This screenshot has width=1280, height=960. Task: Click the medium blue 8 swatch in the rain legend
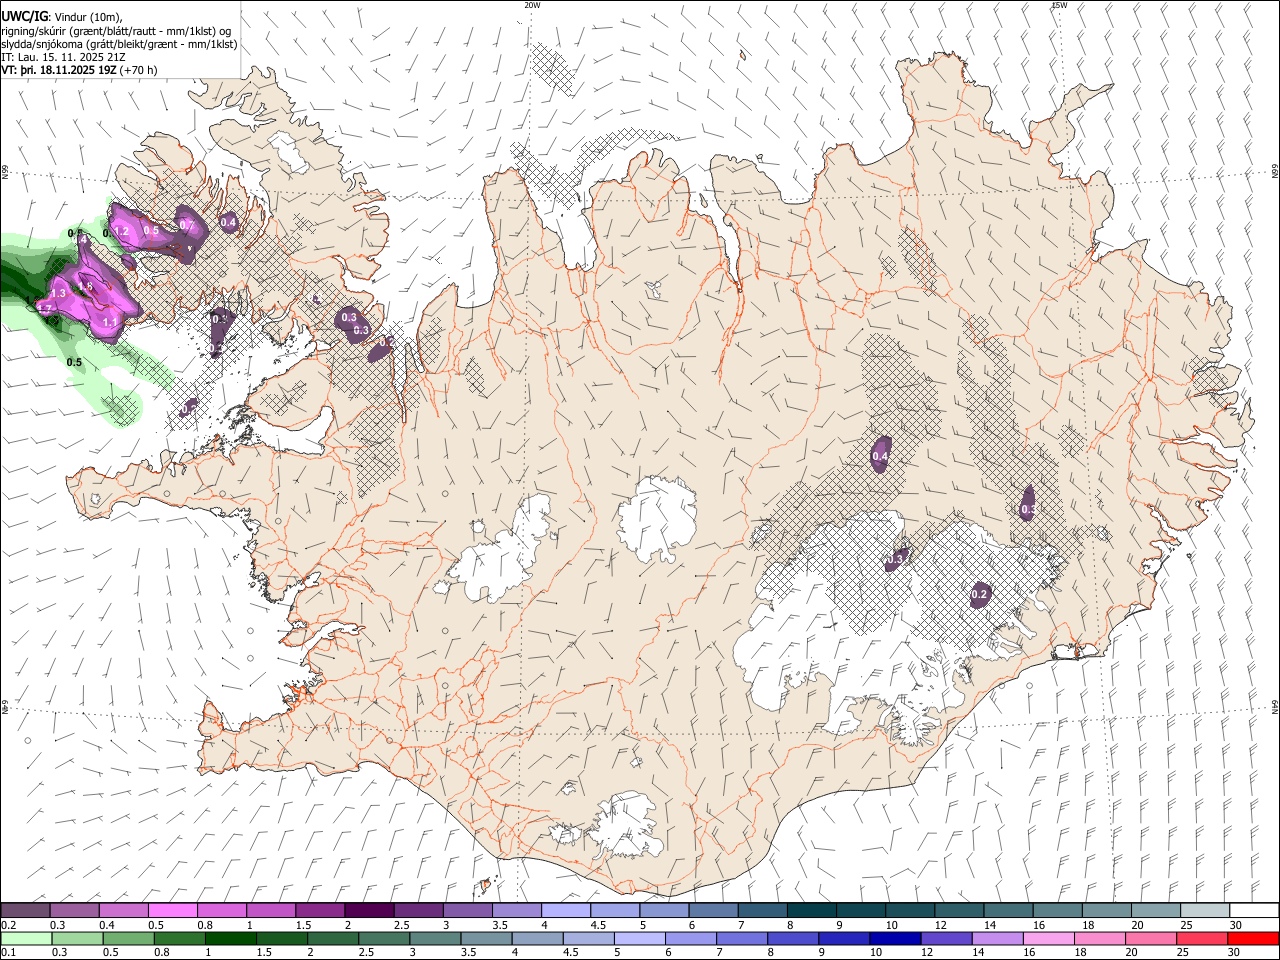click(x=795, y=938)
